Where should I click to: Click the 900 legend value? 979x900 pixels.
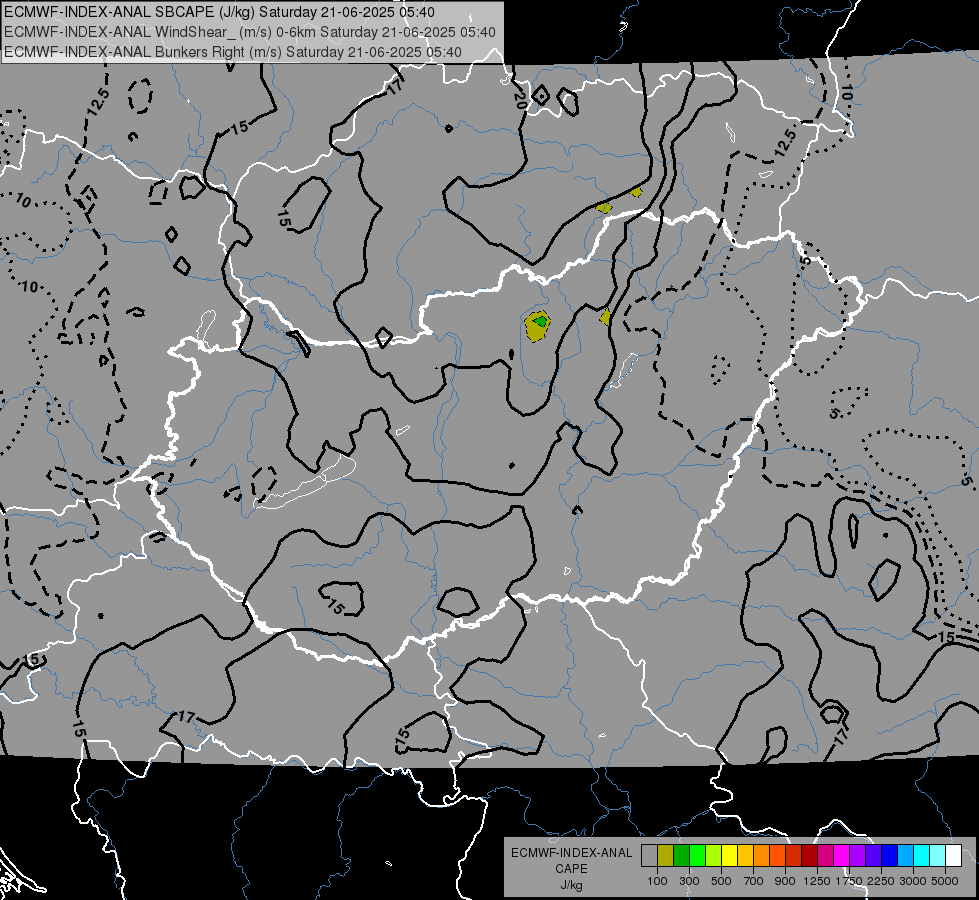click(785, 881)
